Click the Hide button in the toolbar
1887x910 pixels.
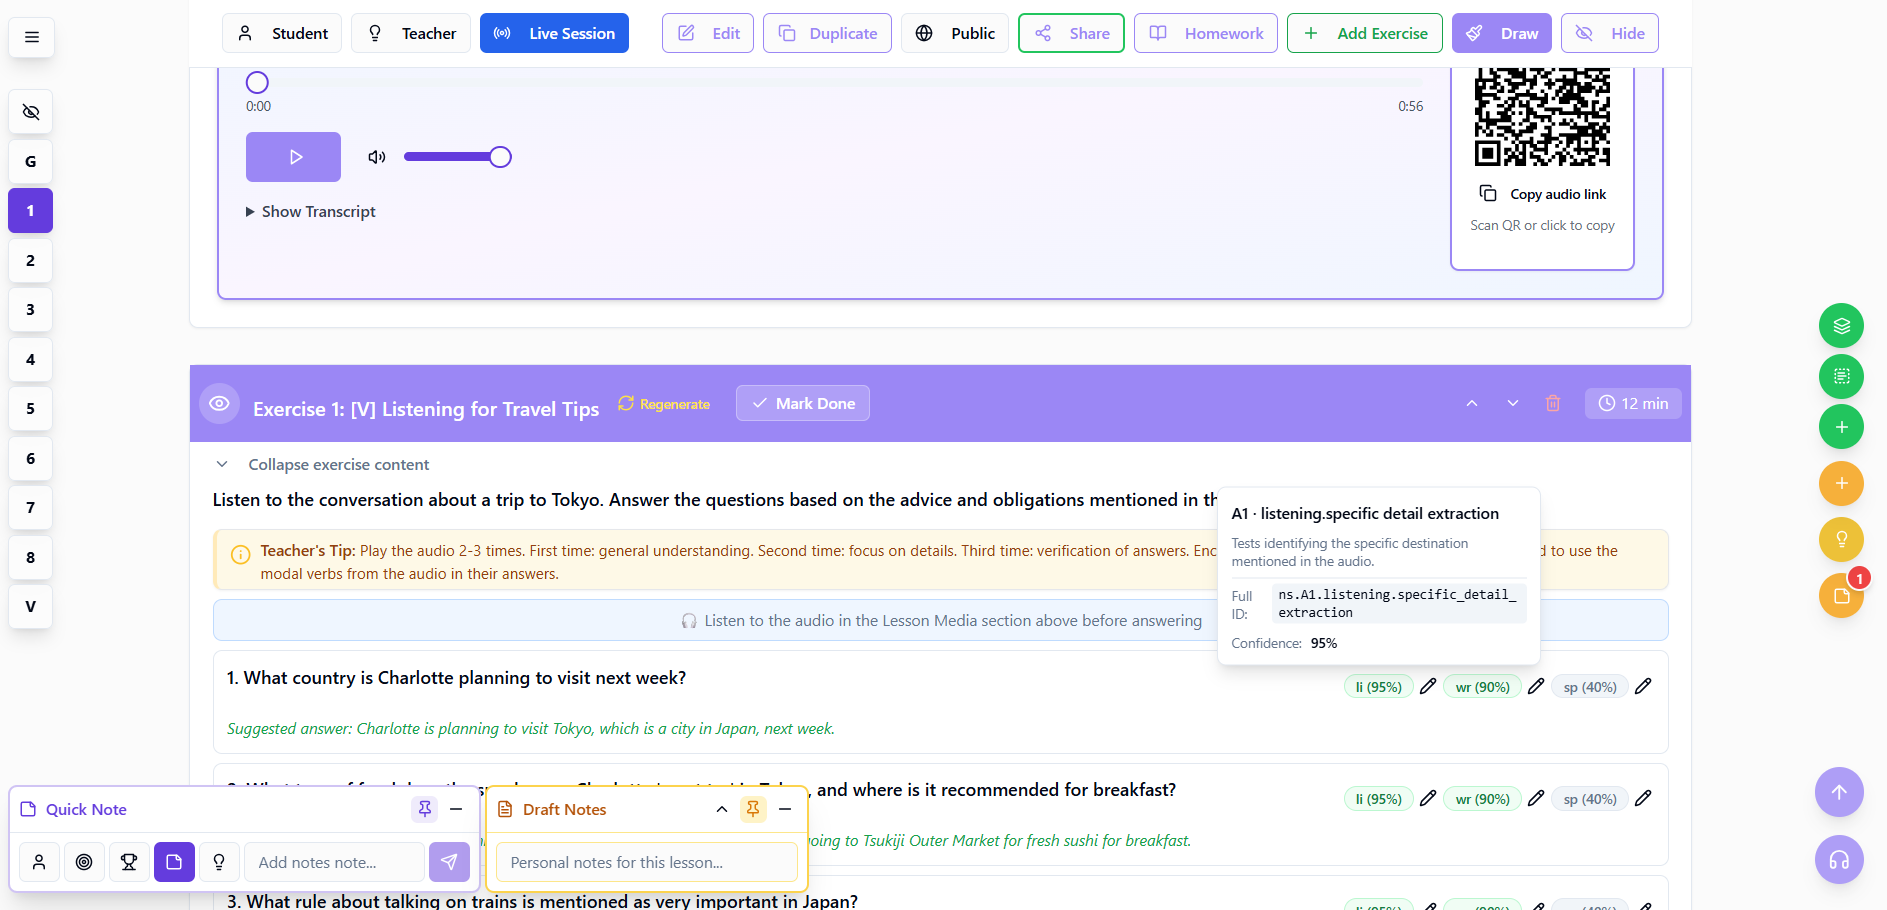(x=1610, y=33)
